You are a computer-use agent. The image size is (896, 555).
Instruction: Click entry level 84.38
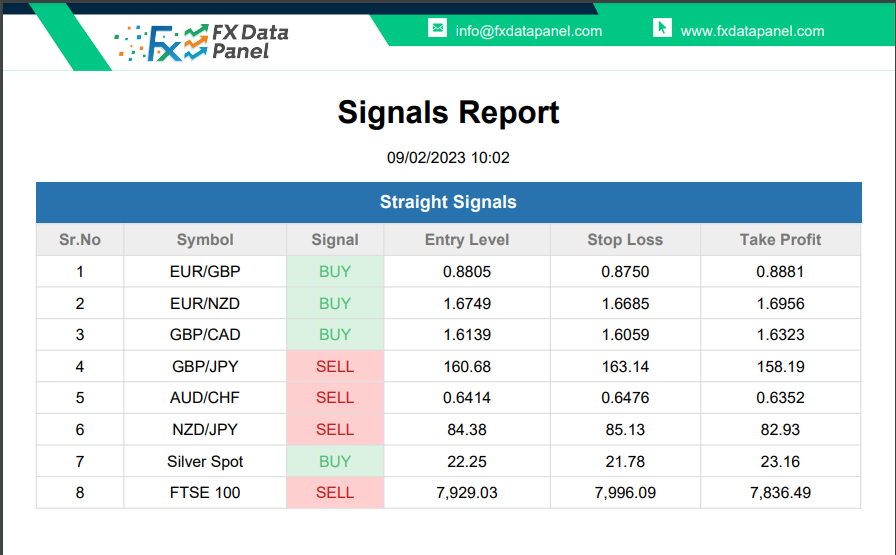467,429
